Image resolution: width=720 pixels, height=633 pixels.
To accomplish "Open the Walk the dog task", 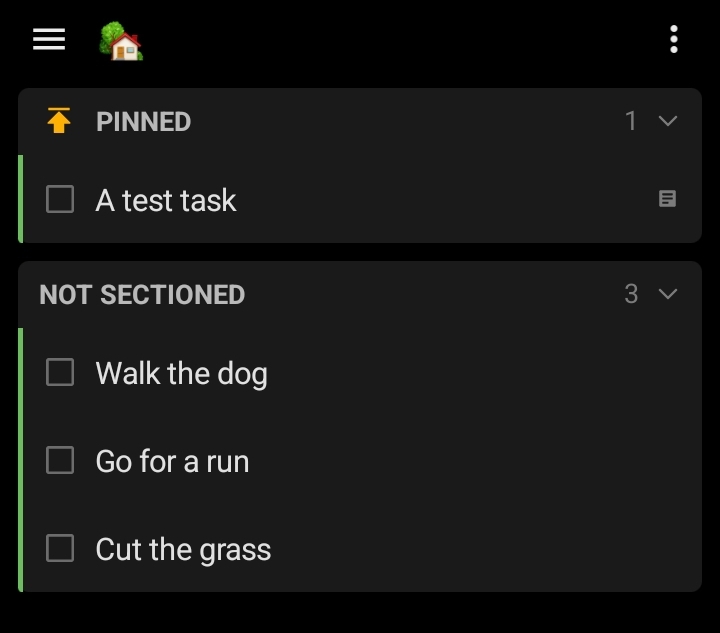I will click(x=181, y=374).
